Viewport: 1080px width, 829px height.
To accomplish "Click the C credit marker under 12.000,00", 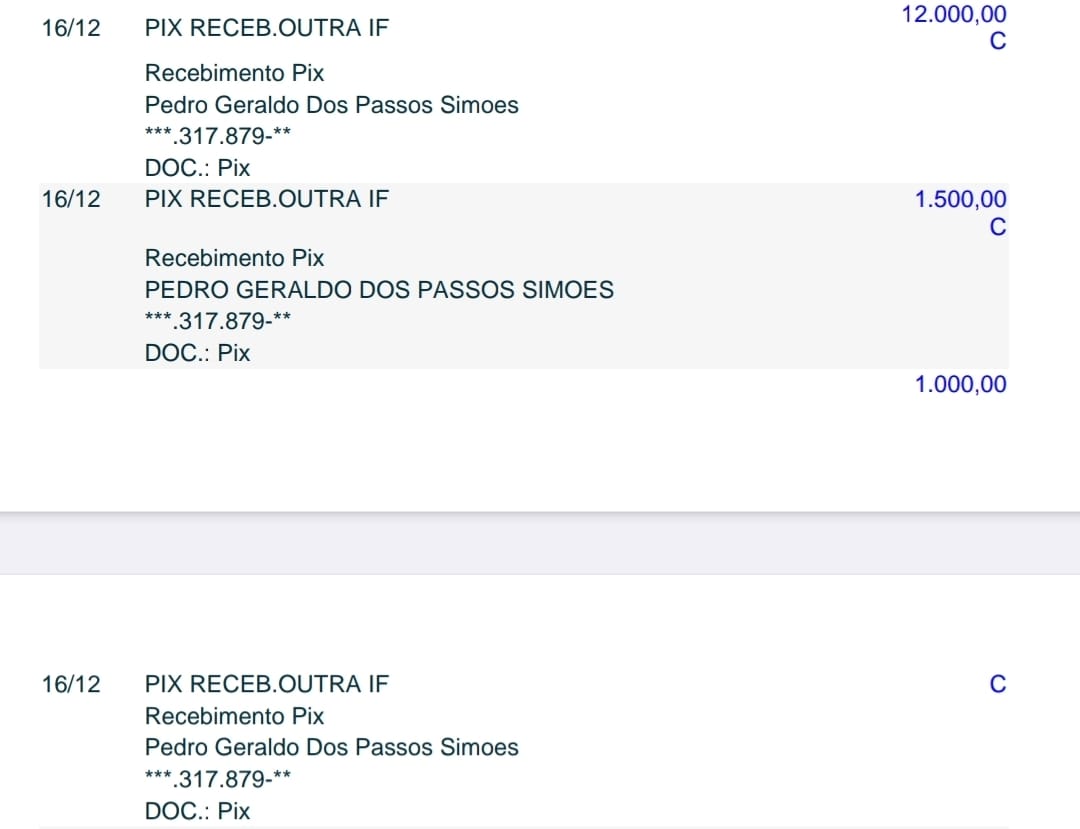I will point(997,43).
